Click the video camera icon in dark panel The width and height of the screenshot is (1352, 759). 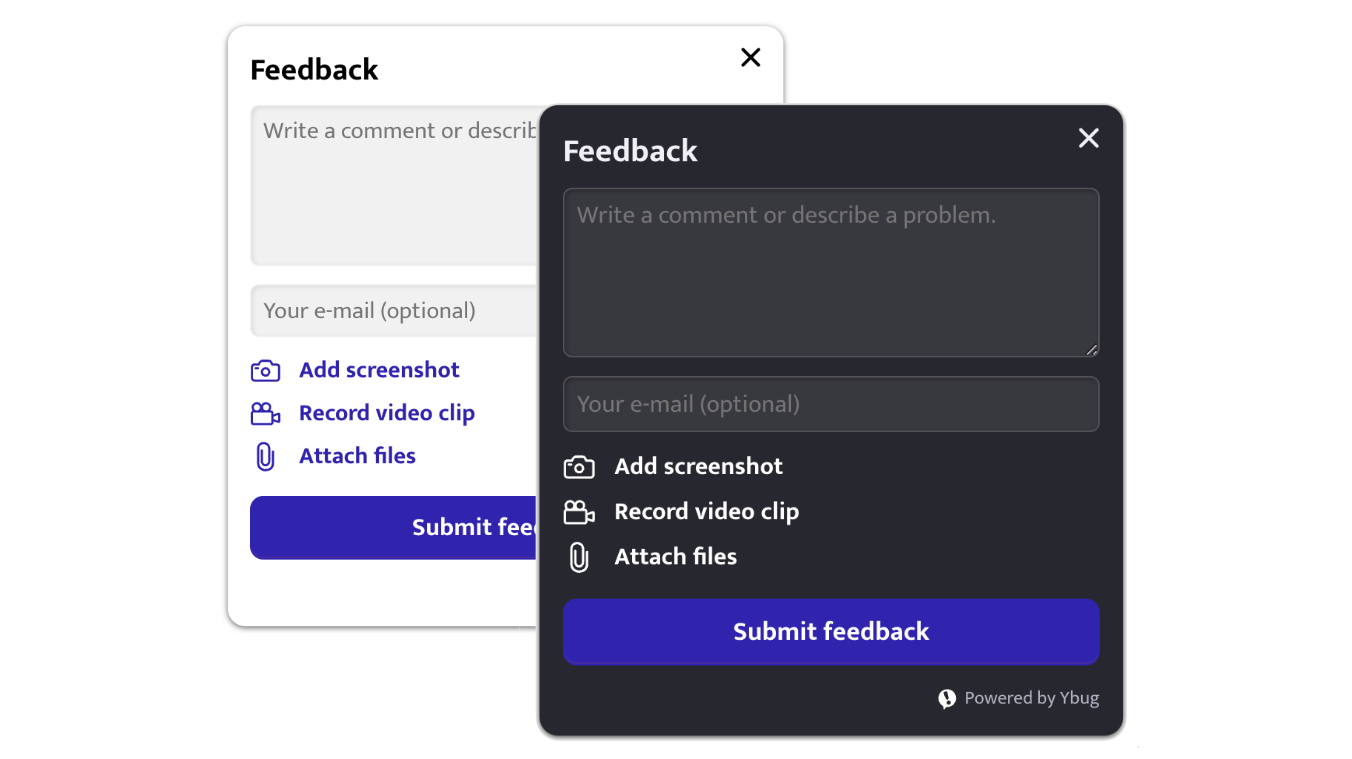pyautogui.click(x=579, y=511)
